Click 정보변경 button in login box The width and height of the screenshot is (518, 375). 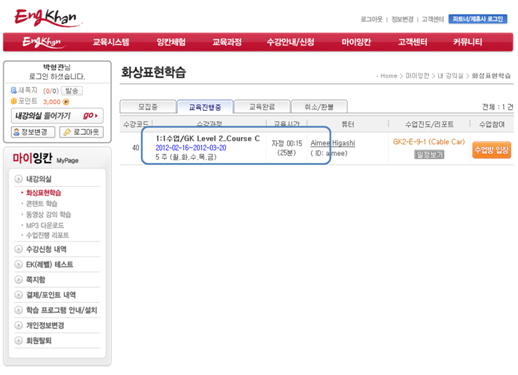[x=33, y=132]
